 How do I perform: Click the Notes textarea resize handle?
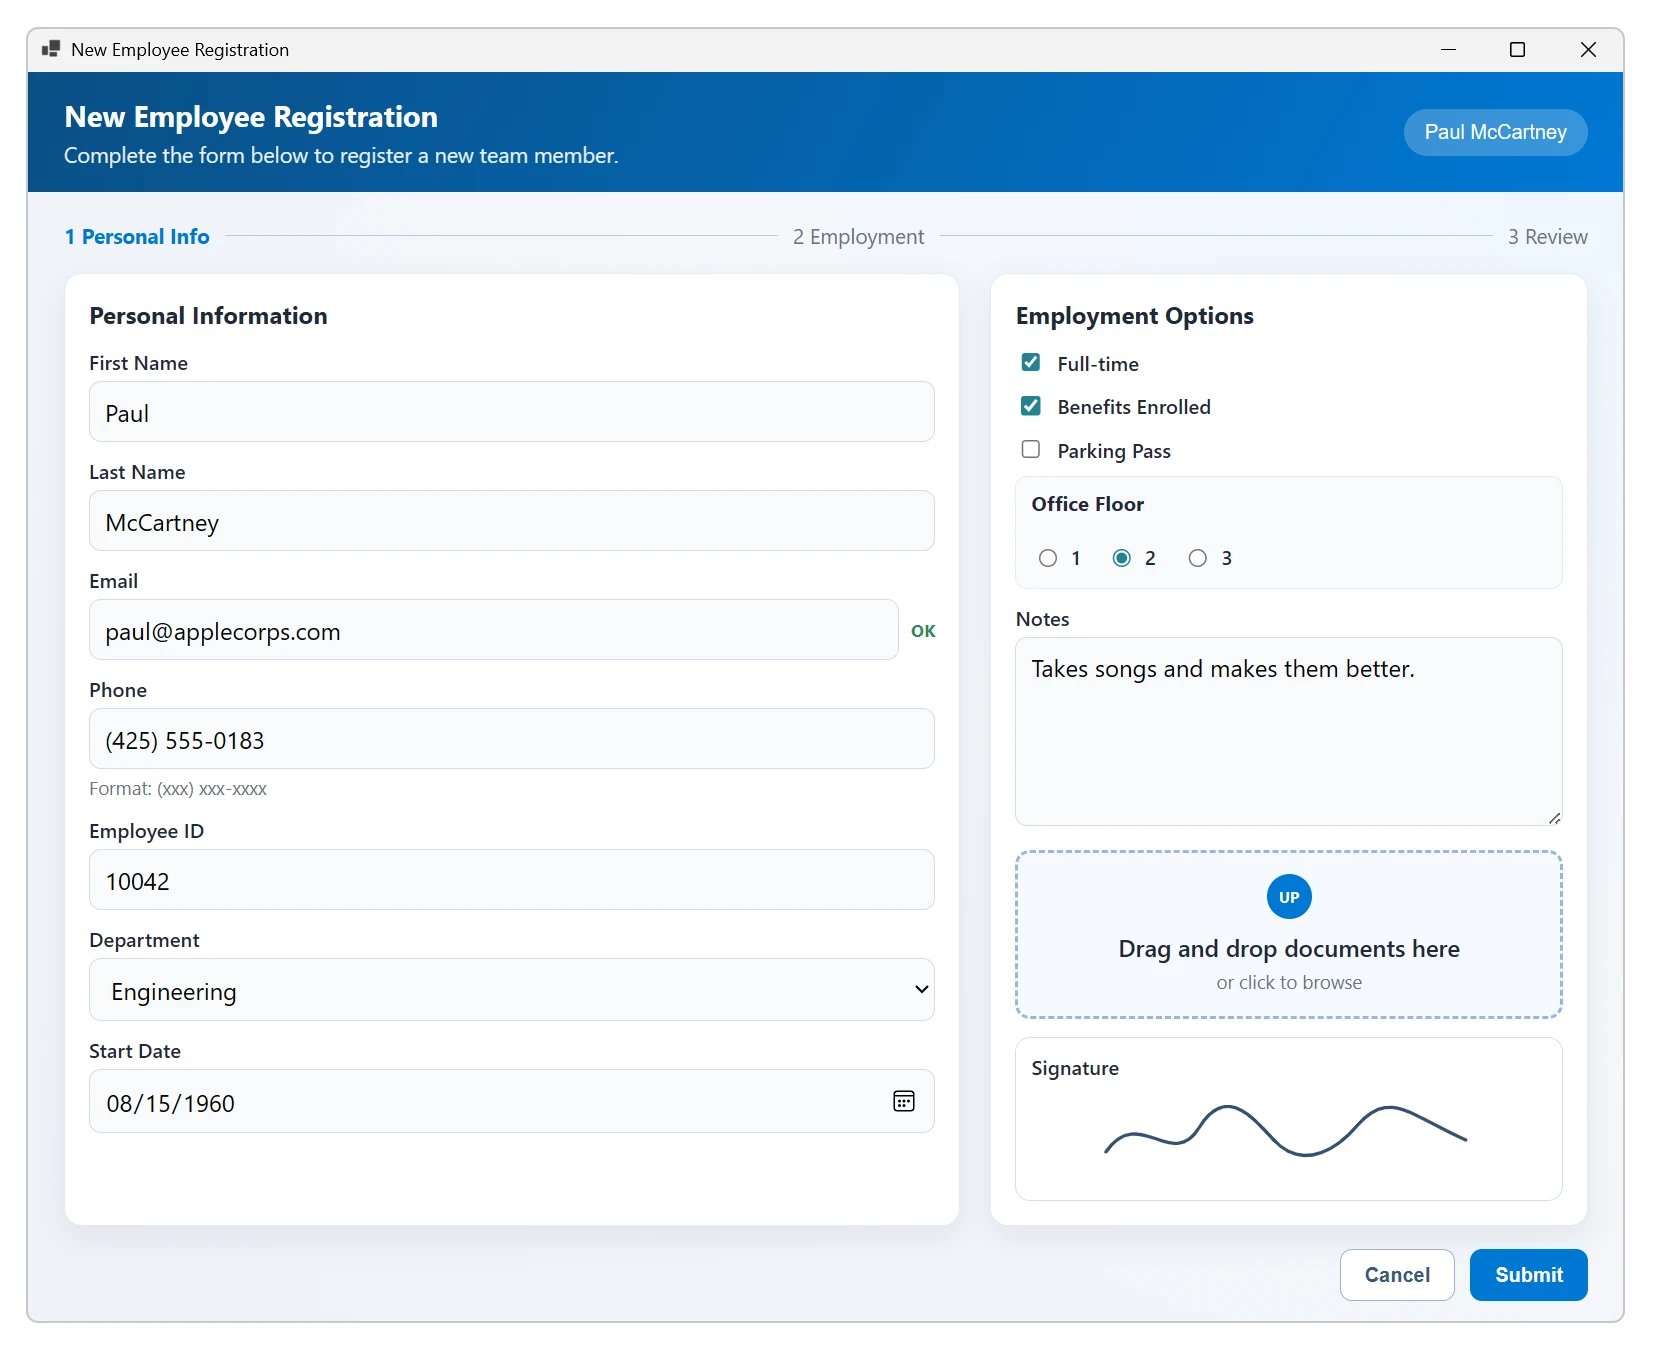(1554, 818)
